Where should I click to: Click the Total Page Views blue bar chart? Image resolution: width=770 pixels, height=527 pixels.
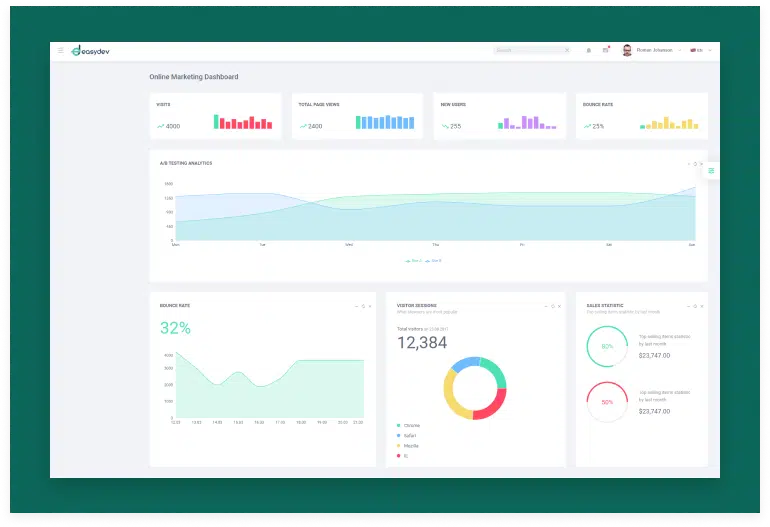pyautogui.click(x=385, y=122)
